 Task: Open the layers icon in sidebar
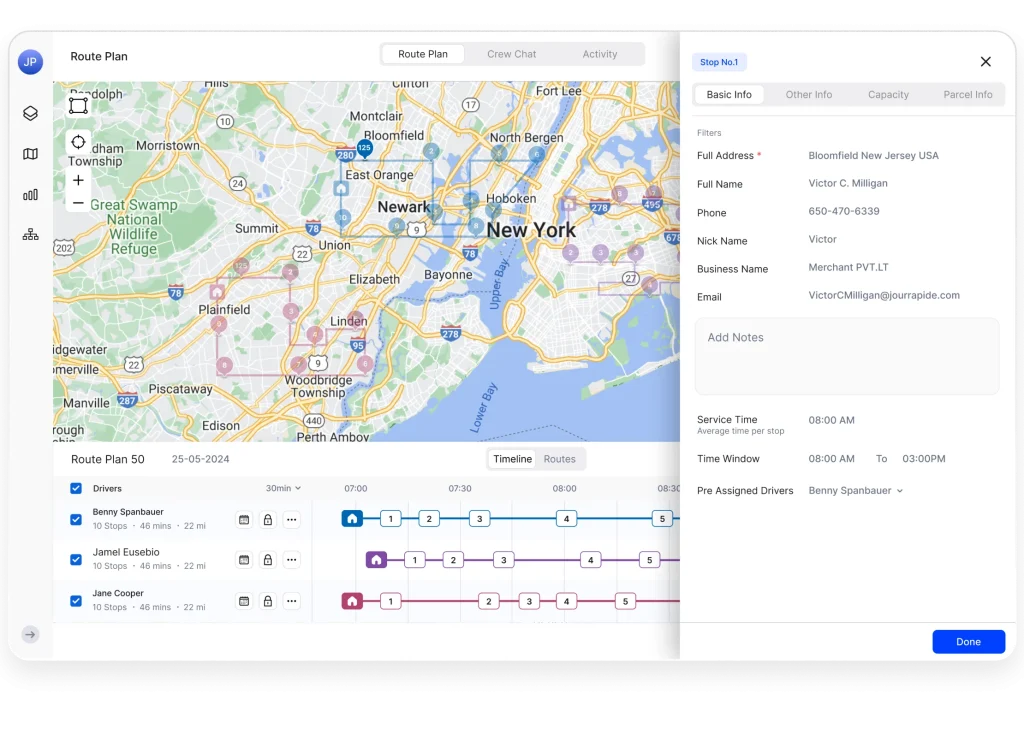coord(30,114)
